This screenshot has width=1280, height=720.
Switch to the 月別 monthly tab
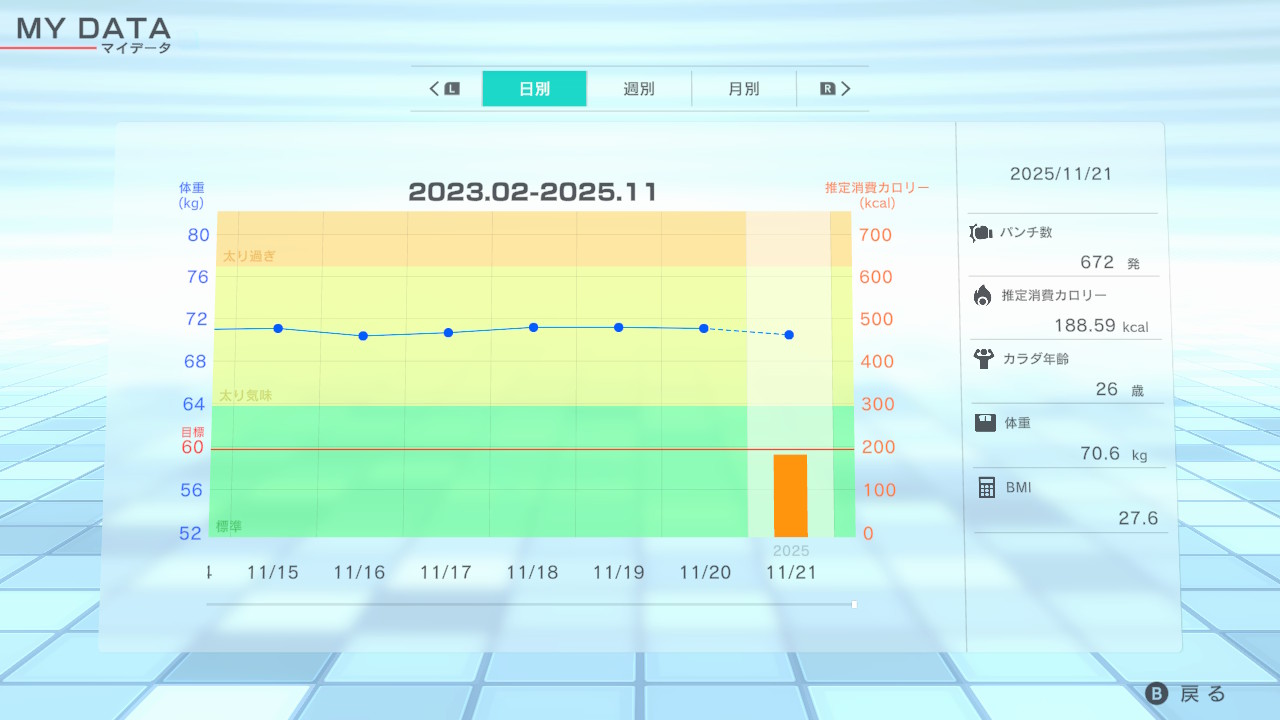click(x=743, y=89)
